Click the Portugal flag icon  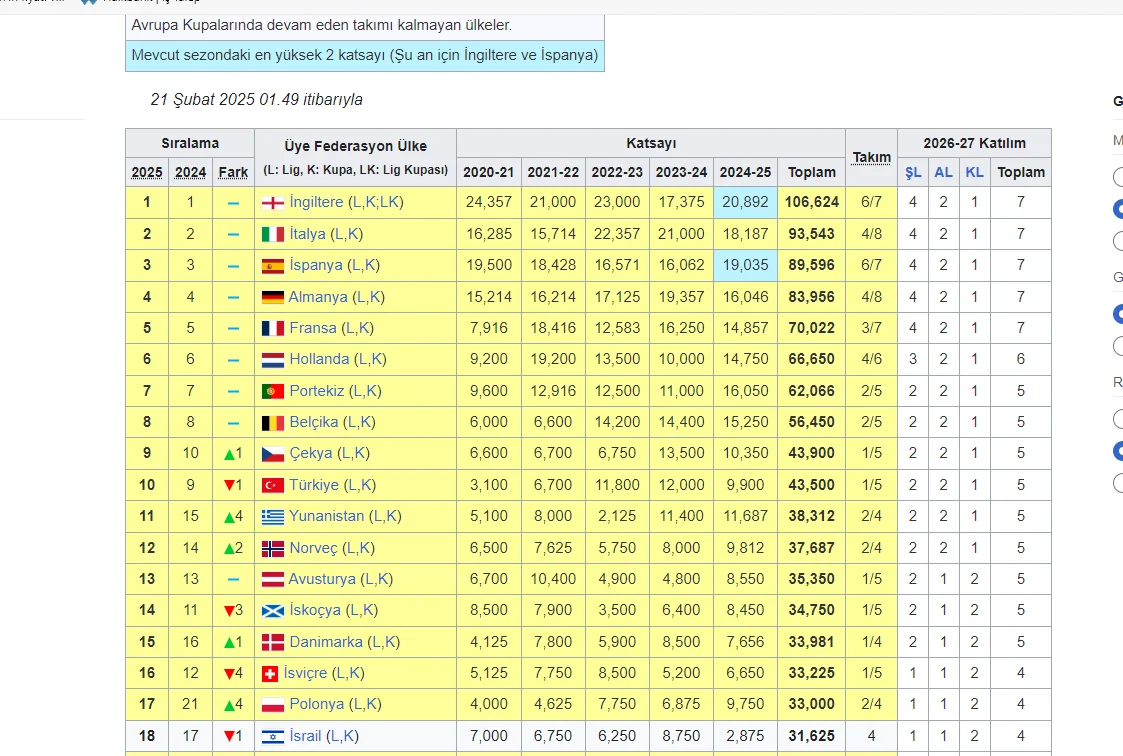[272, 391]
